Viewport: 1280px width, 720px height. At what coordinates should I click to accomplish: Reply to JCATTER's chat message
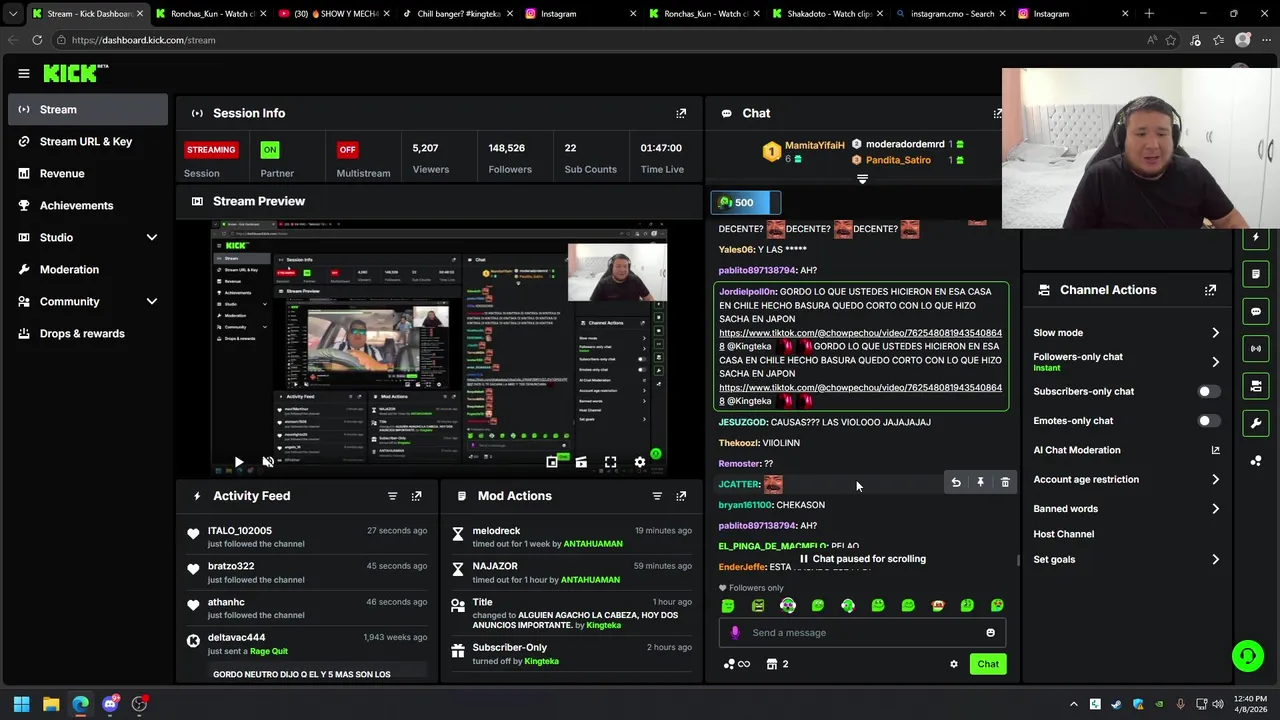(956, 483)
